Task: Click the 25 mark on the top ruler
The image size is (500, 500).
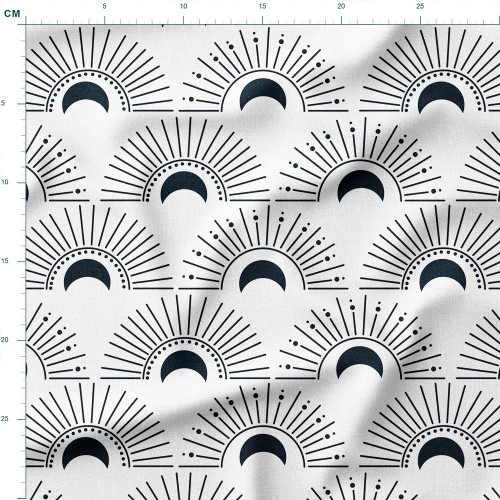Action: [420, 6]
